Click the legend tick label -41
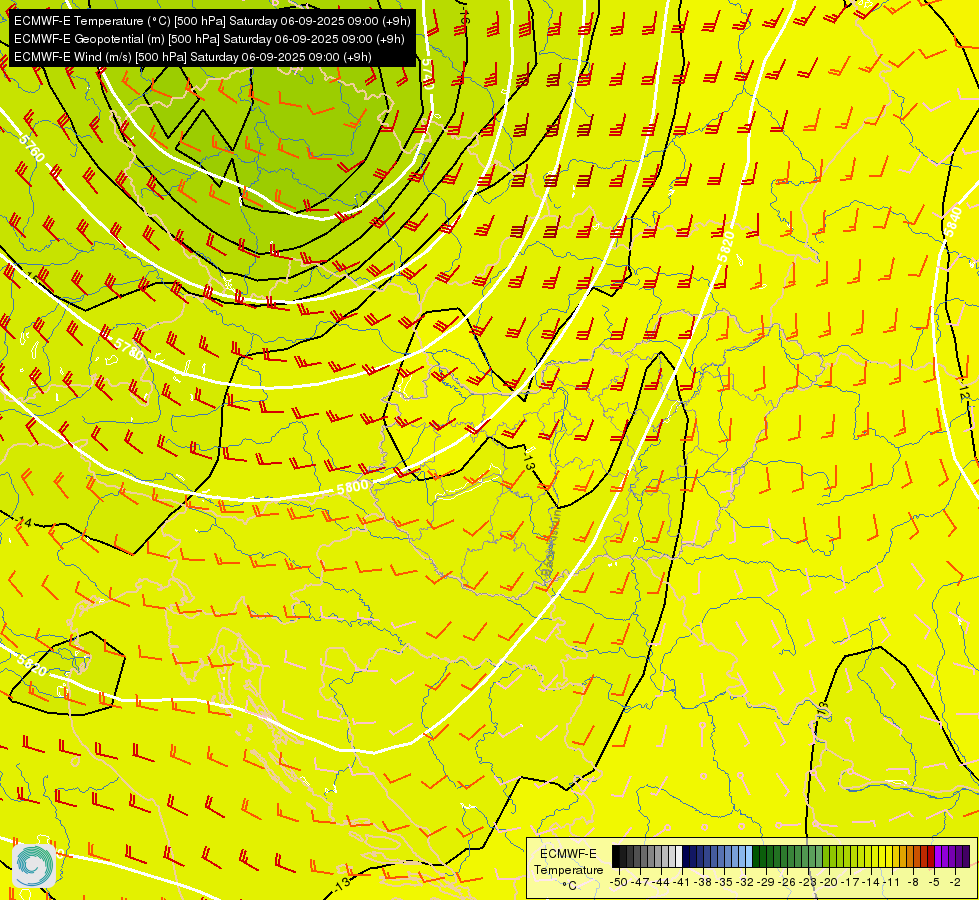The height and width of the screenshot is (900, 979). tap(682, 882)
